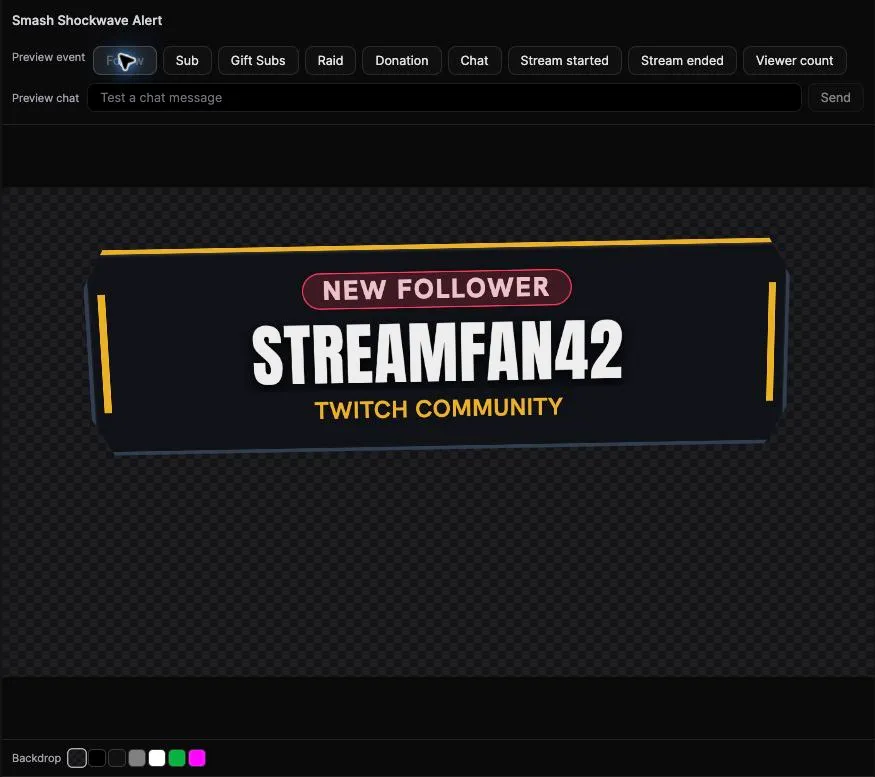The height and width of the screenshot is (777, 875).
Task: Trigger the Follow preview event
Action: tap(124, 60)
